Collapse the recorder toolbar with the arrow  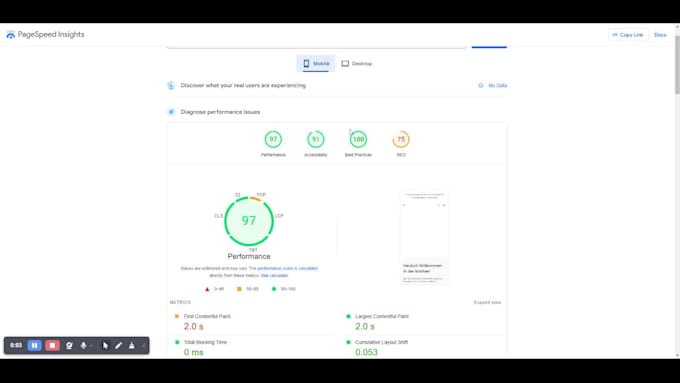(x=144, y=346)
